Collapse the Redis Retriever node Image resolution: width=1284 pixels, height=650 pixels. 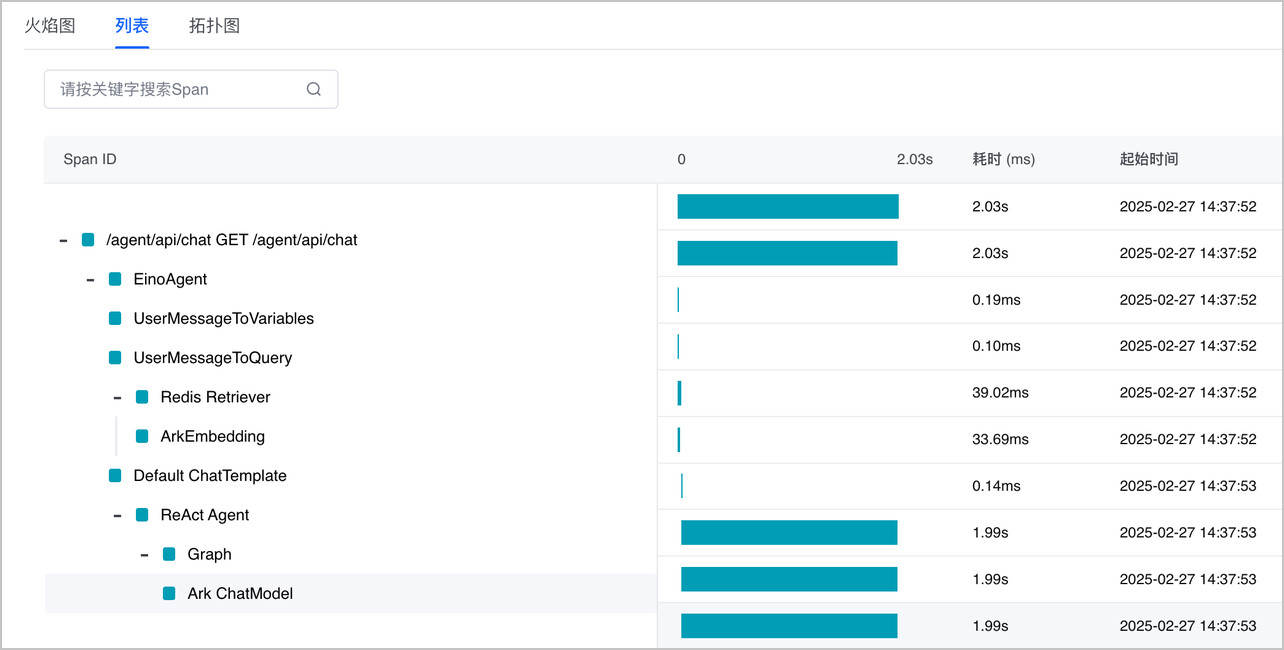click(117, 397)
